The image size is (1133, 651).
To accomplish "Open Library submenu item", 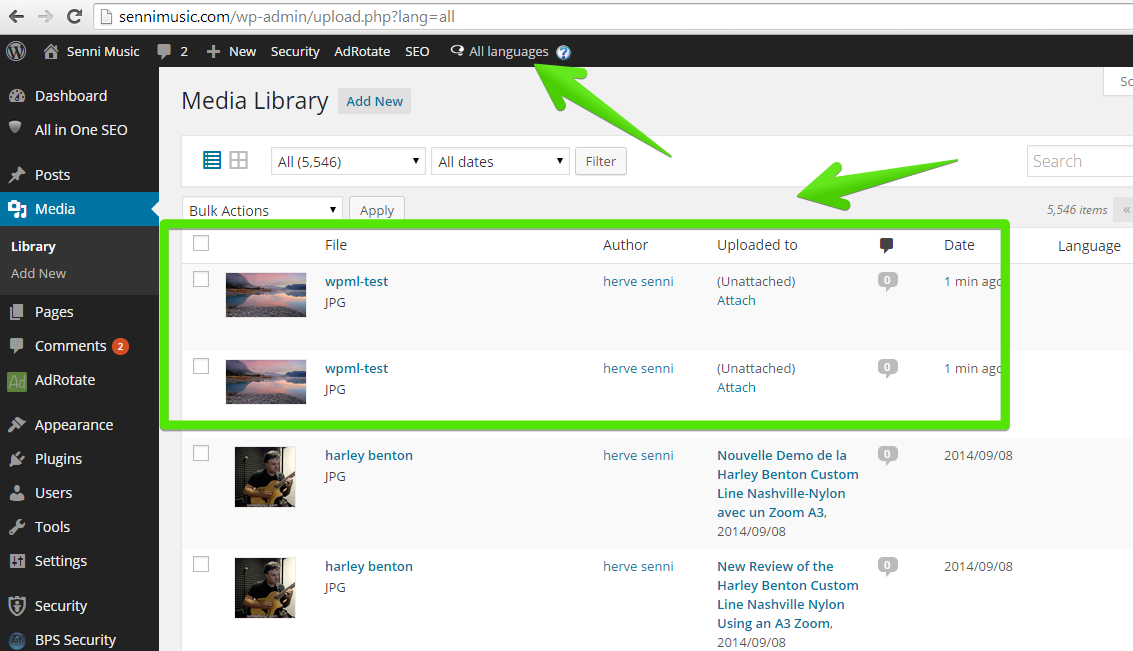I will tap(33, 246).
